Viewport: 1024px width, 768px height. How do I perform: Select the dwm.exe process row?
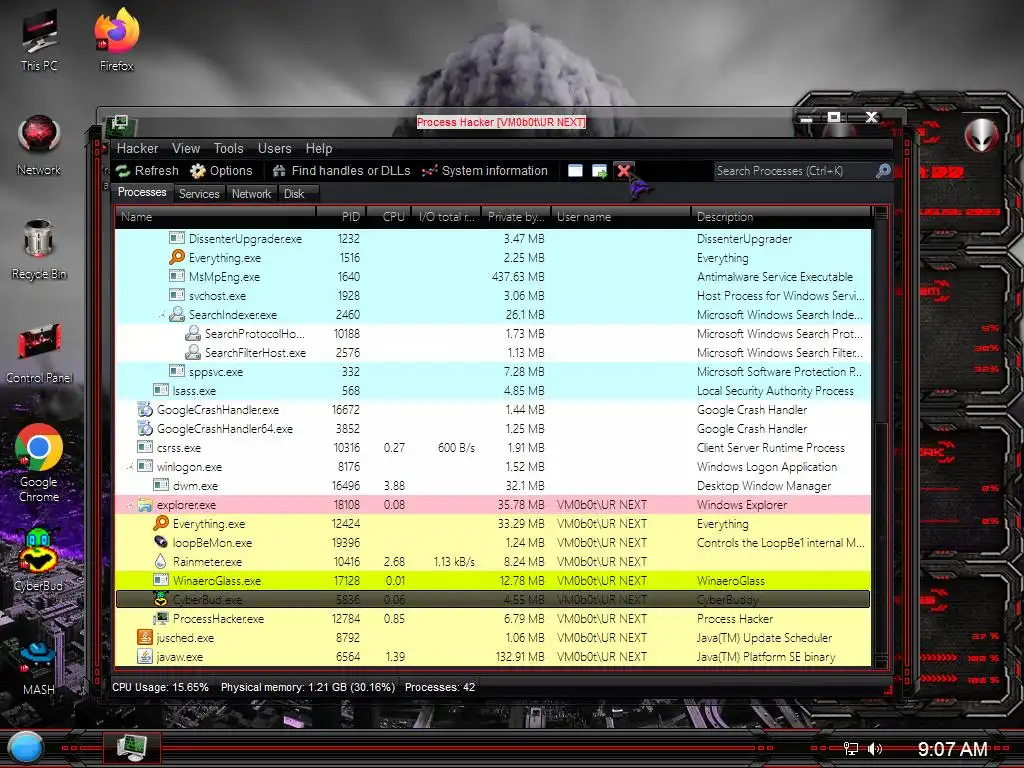tap(493, 486)
